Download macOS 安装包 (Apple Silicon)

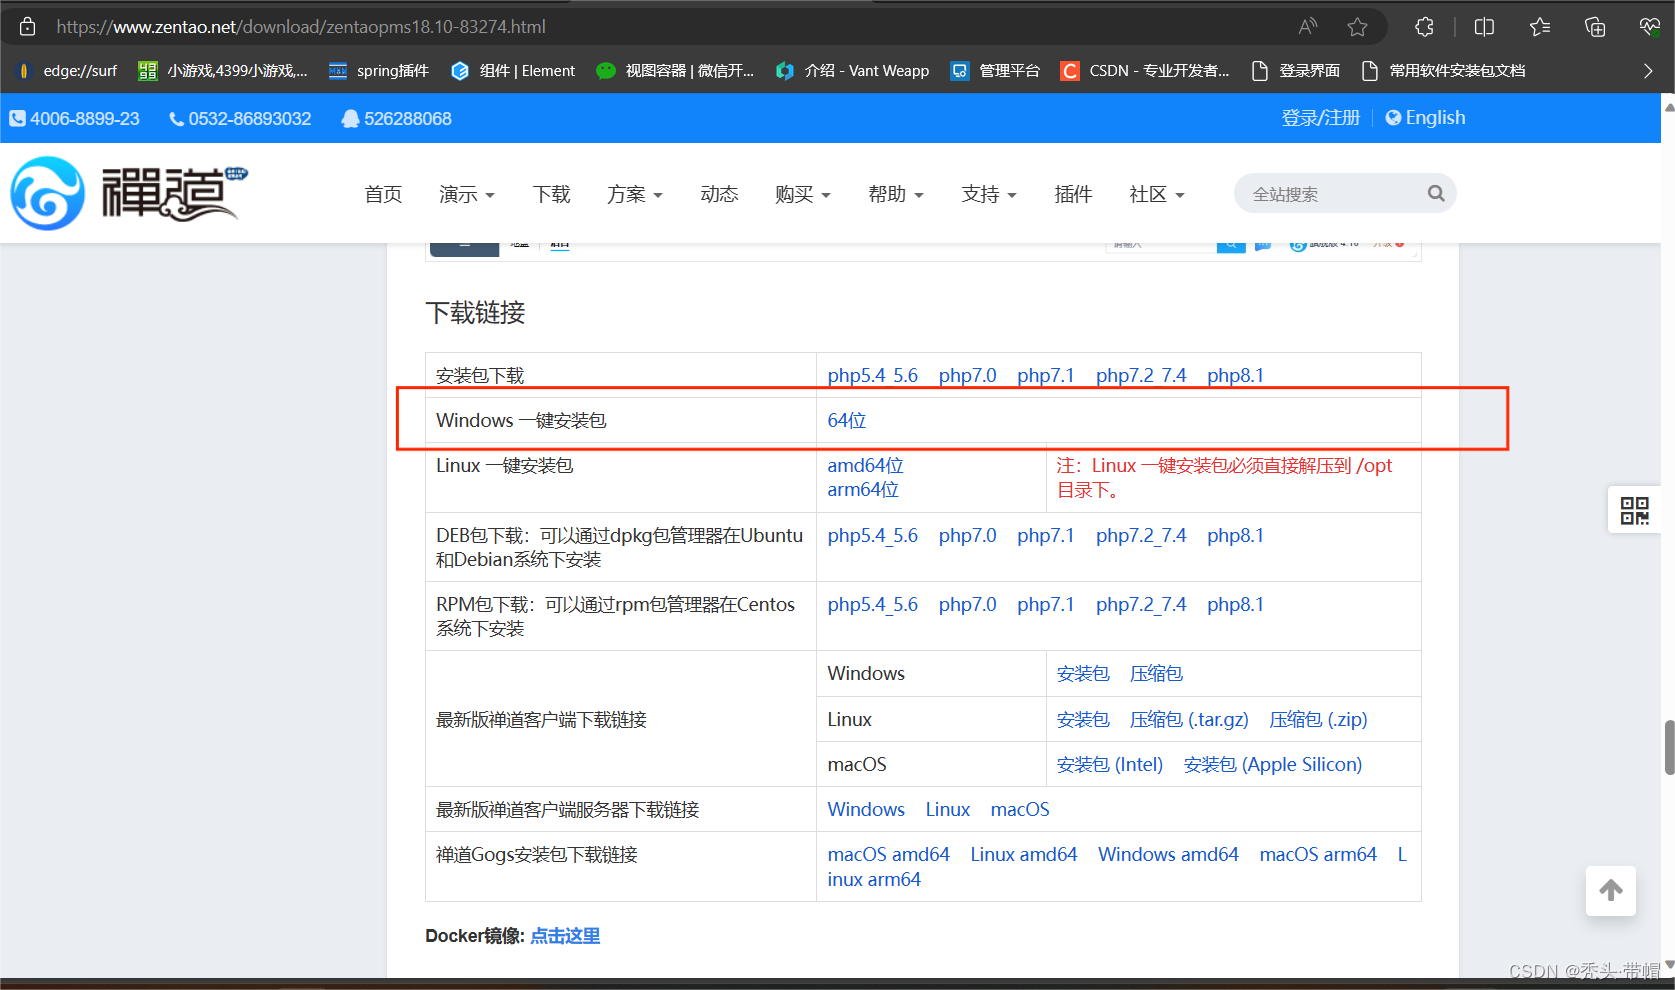(1273, 765)
